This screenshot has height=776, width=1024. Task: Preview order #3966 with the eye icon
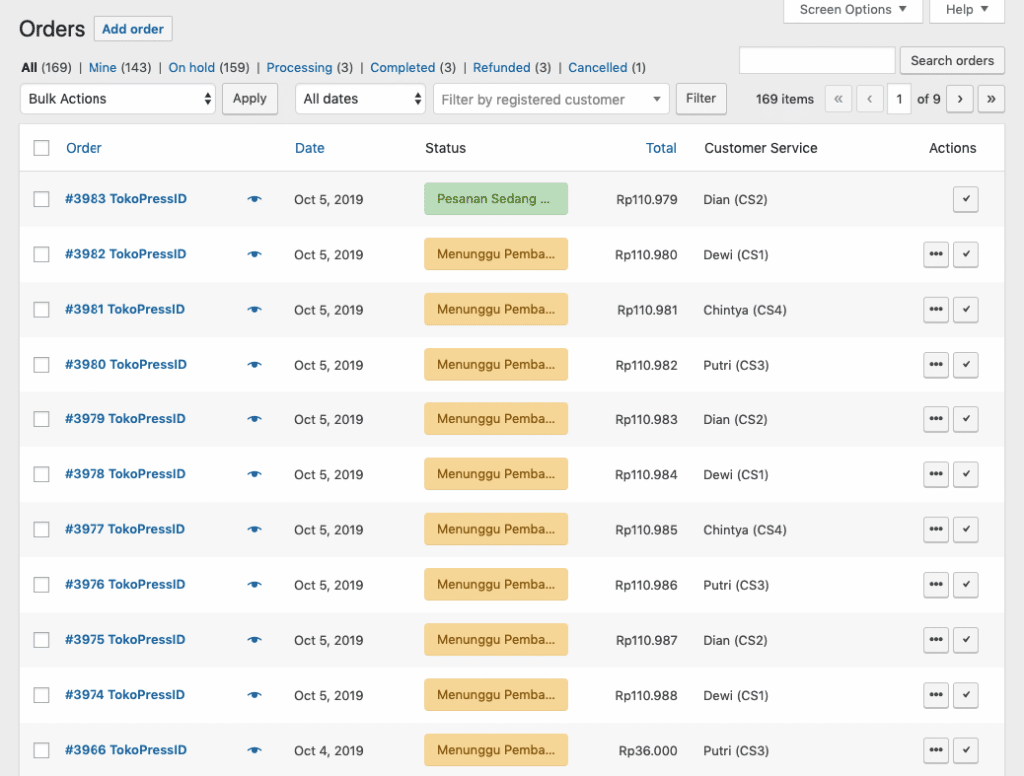pos(255,750)
